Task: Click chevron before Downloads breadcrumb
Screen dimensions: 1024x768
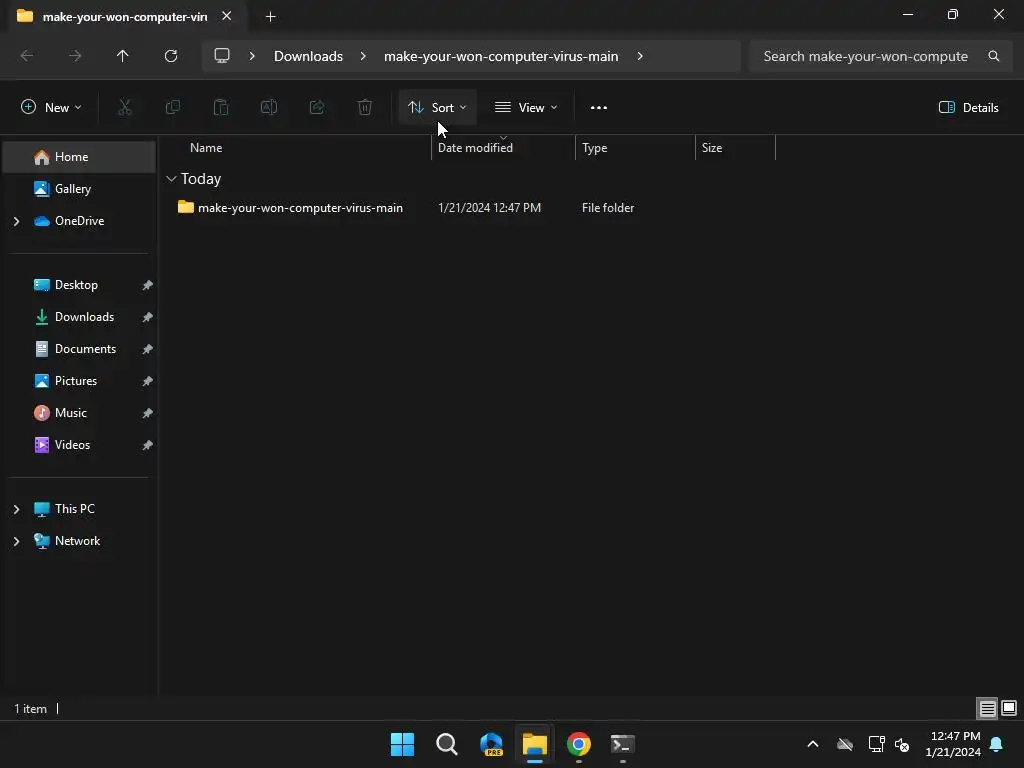Action: click(252, 56)
